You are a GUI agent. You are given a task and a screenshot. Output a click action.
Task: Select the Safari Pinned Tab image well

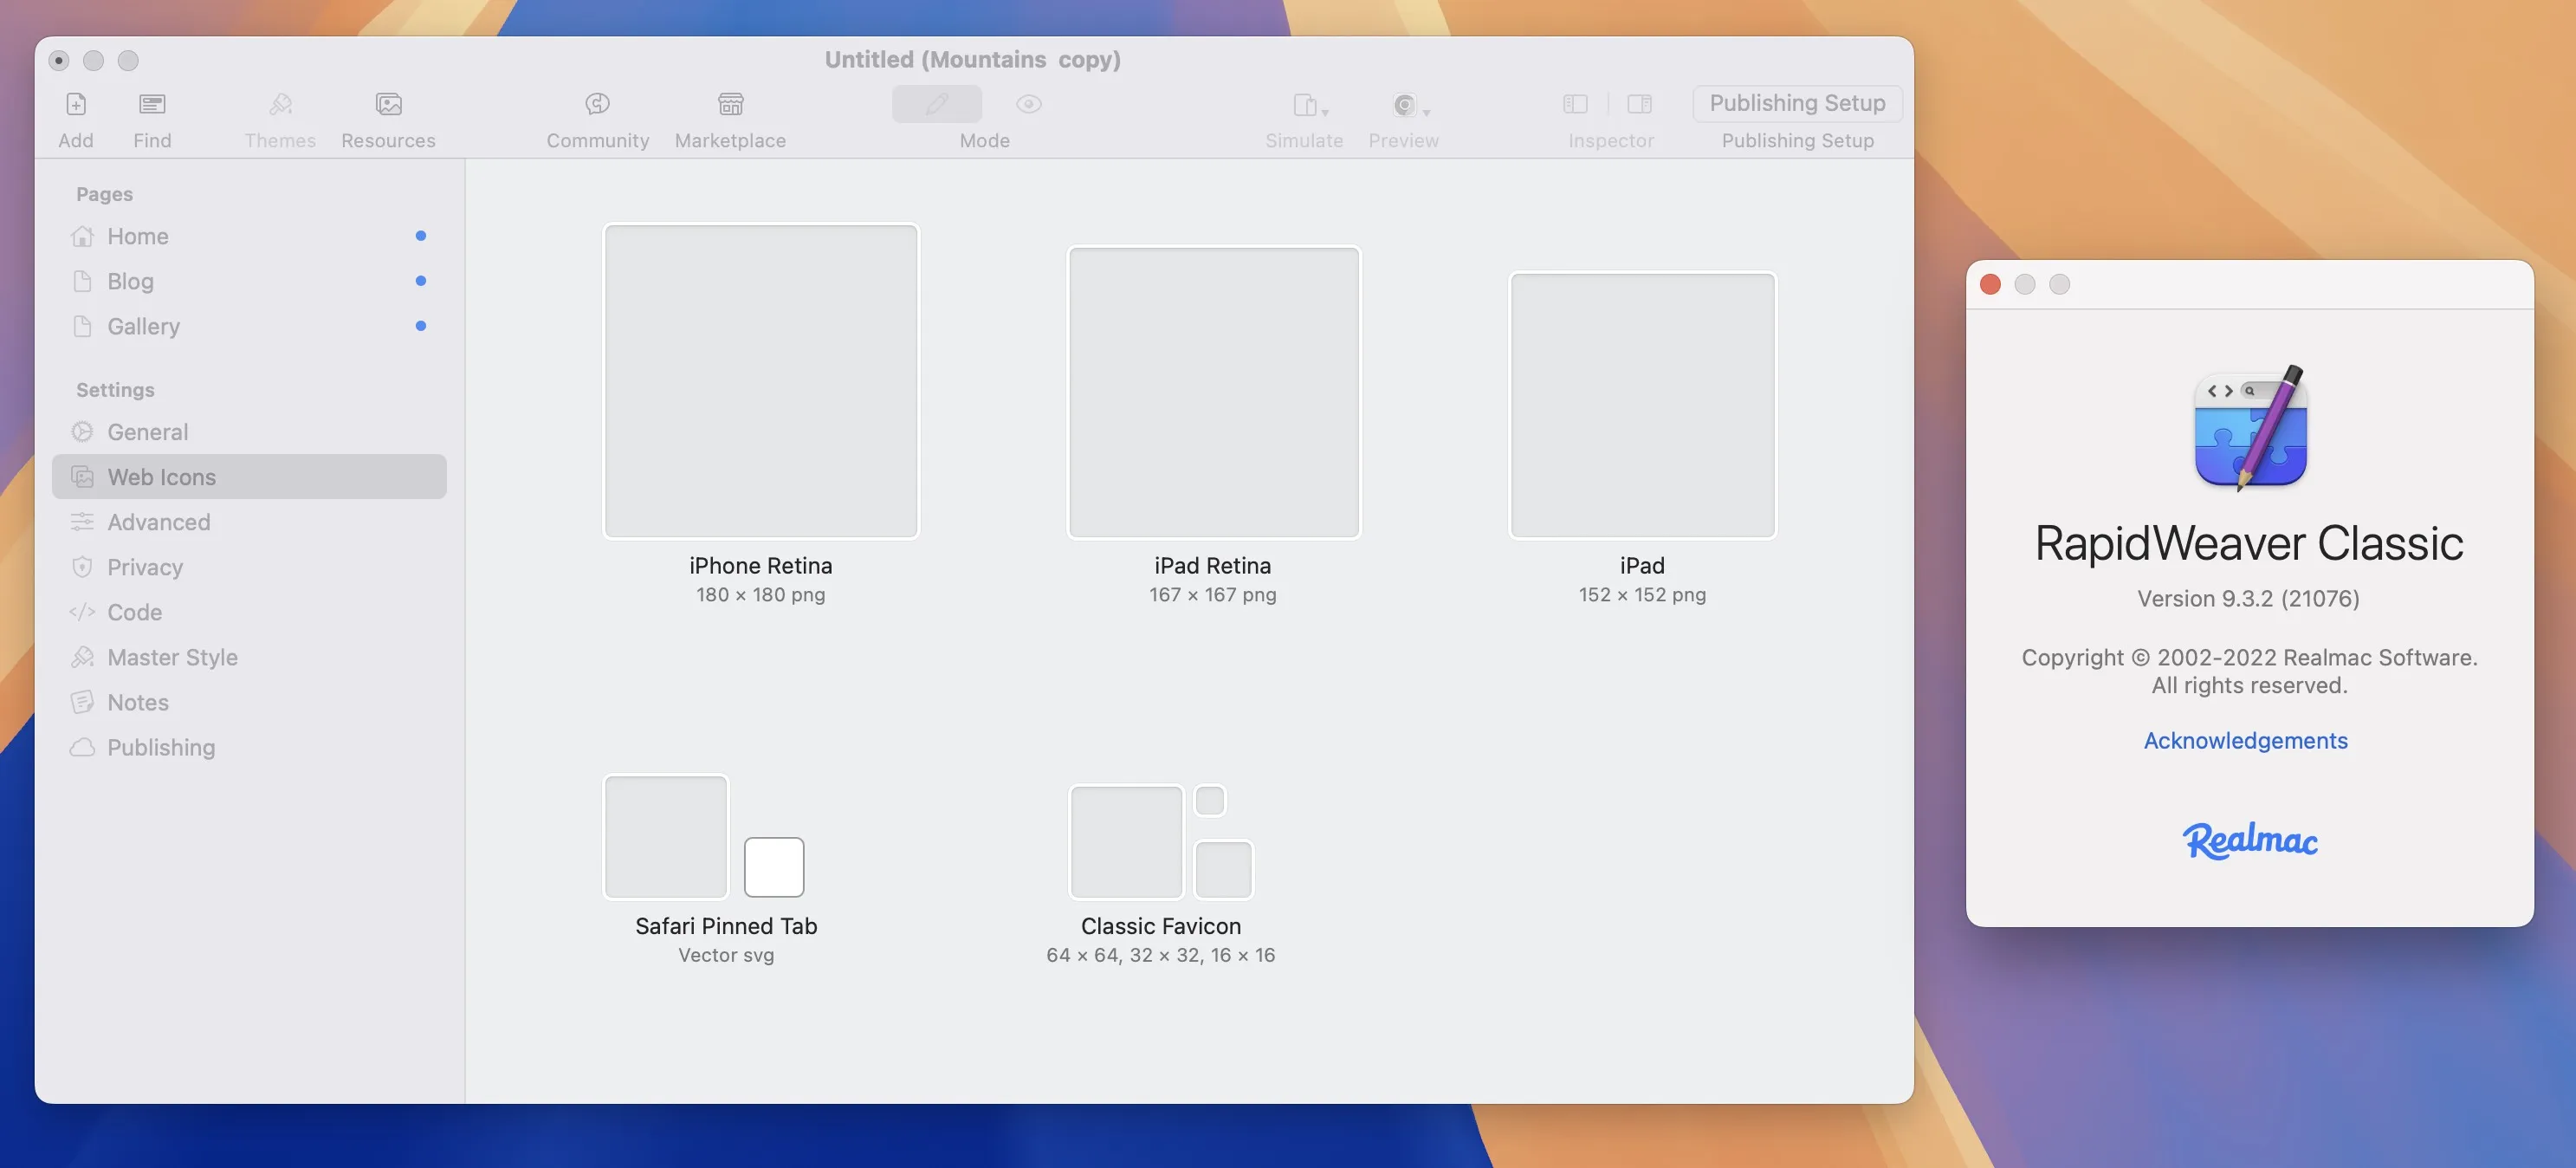[666, 837]
